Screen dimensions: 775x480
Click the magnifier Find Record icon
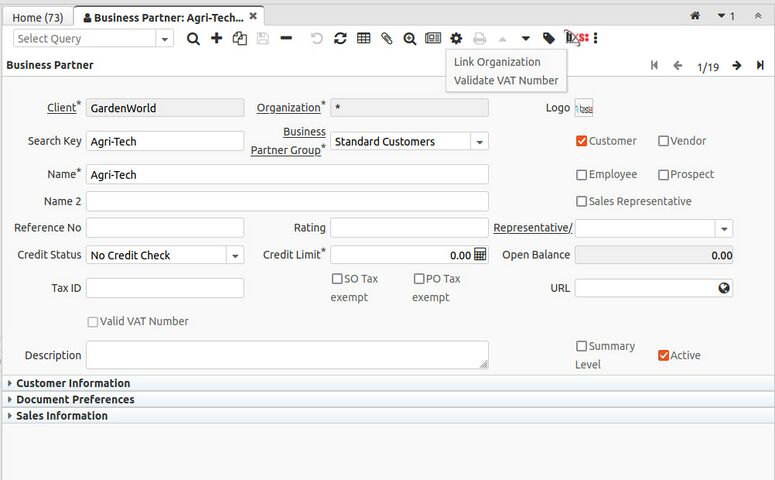pyautogui.click(x=193, y=38)
